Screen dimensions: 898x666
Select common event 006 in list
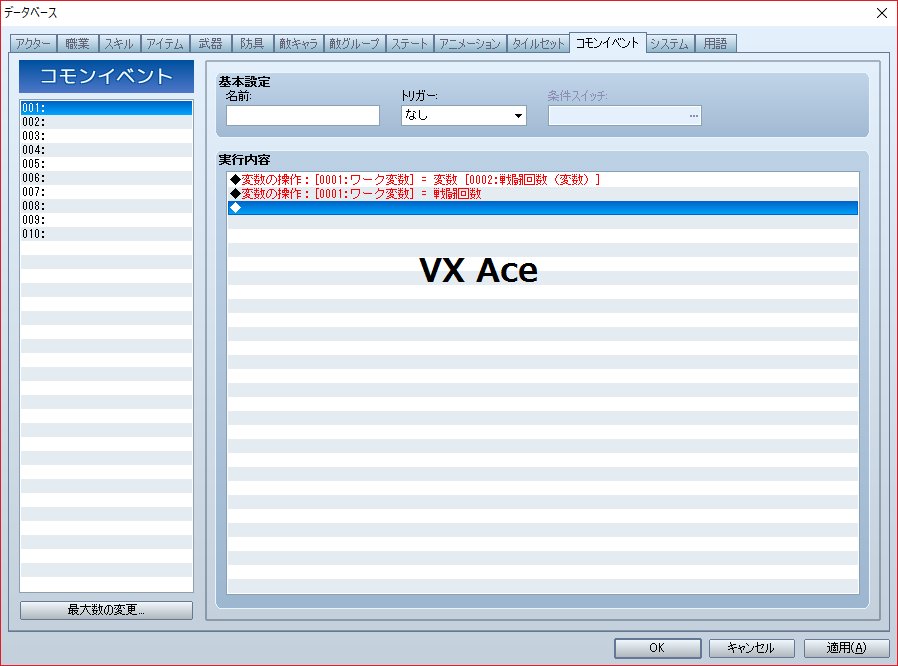coord(107,178)
